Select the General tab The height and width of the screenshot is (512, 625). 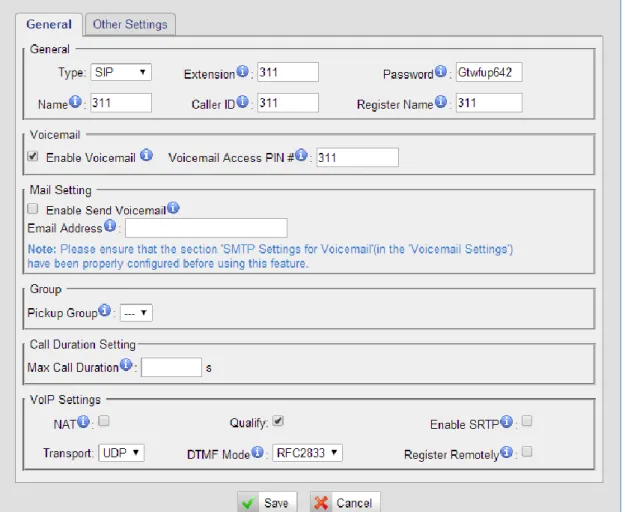point(49,24)
